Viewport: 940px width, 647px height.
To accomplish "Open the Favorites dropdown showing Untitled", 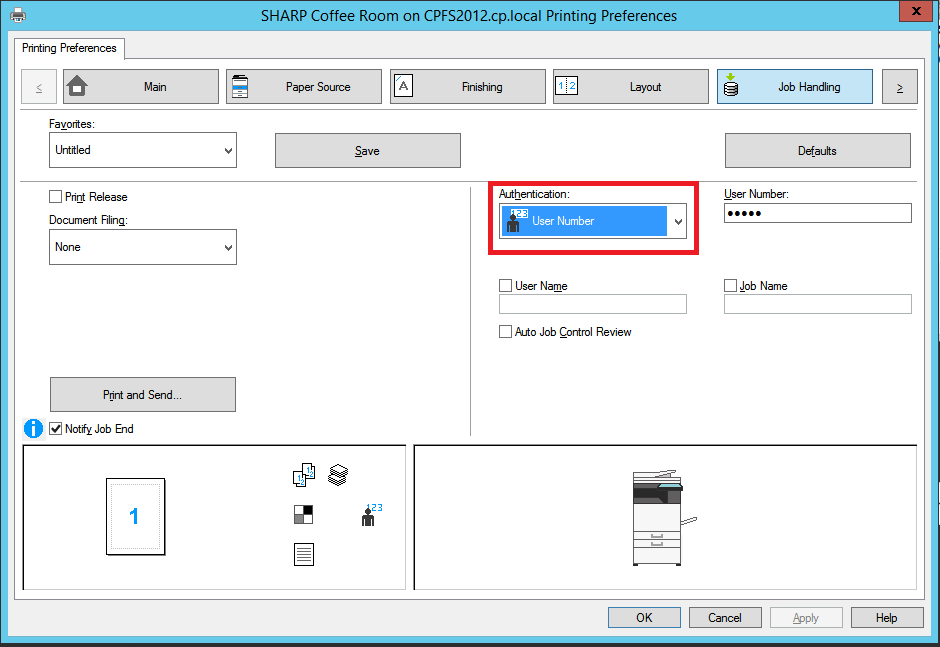I will (x=143, y=150).
